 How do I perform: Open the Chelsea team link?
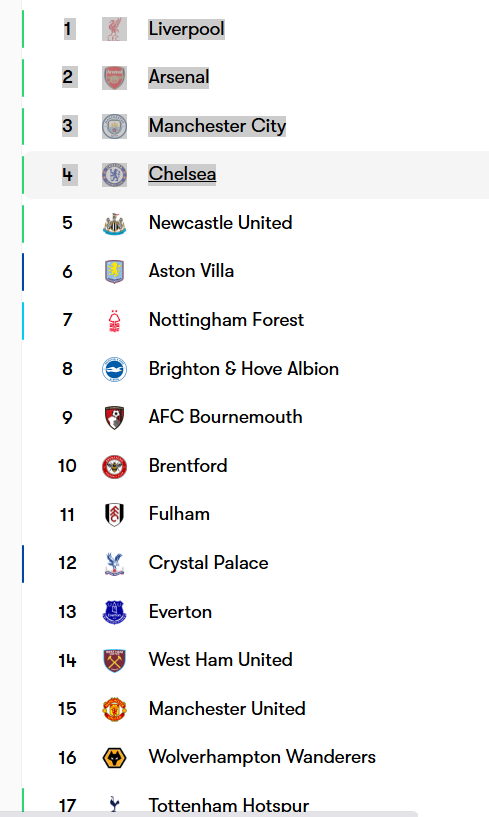pos(182,174)
